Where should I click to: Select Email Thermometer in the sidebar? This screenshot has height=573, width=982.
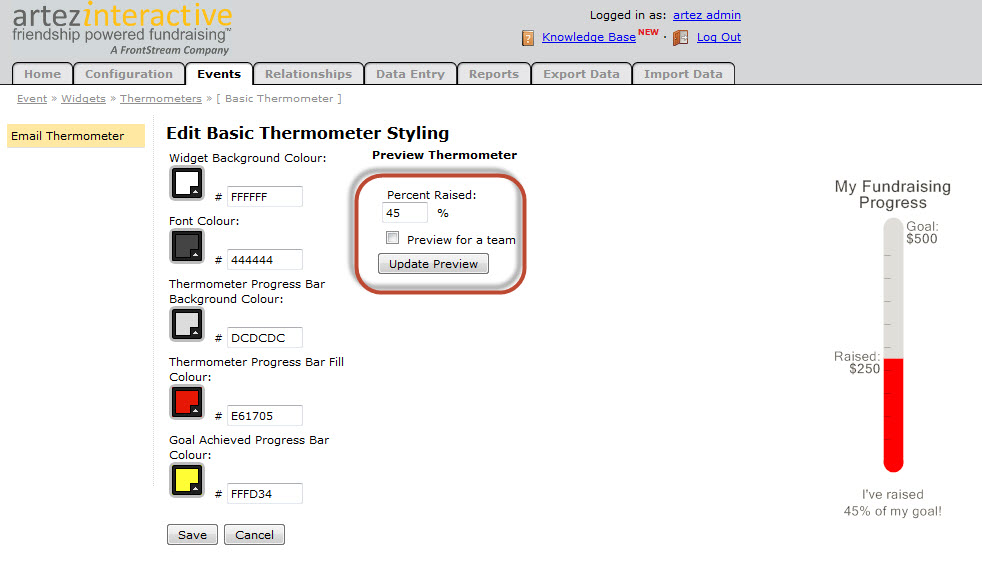(76, 136)
